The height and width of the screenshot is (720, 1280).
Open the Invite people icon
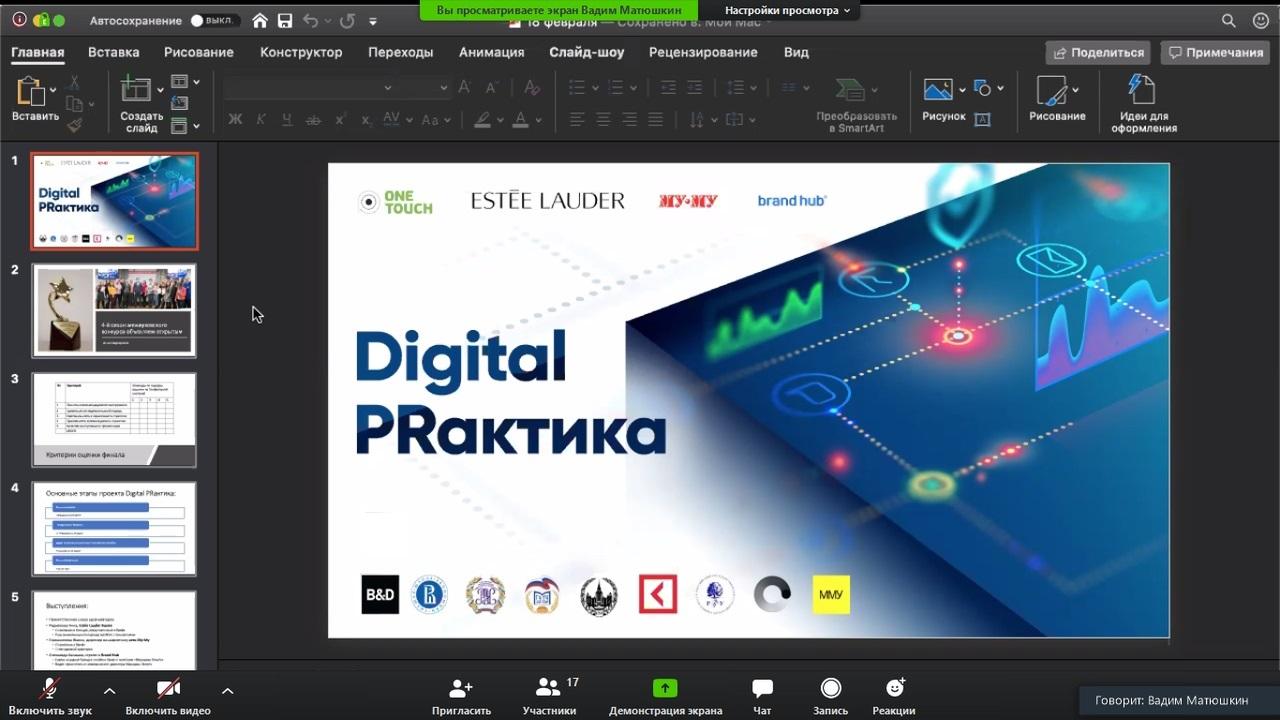pos(461,688)
